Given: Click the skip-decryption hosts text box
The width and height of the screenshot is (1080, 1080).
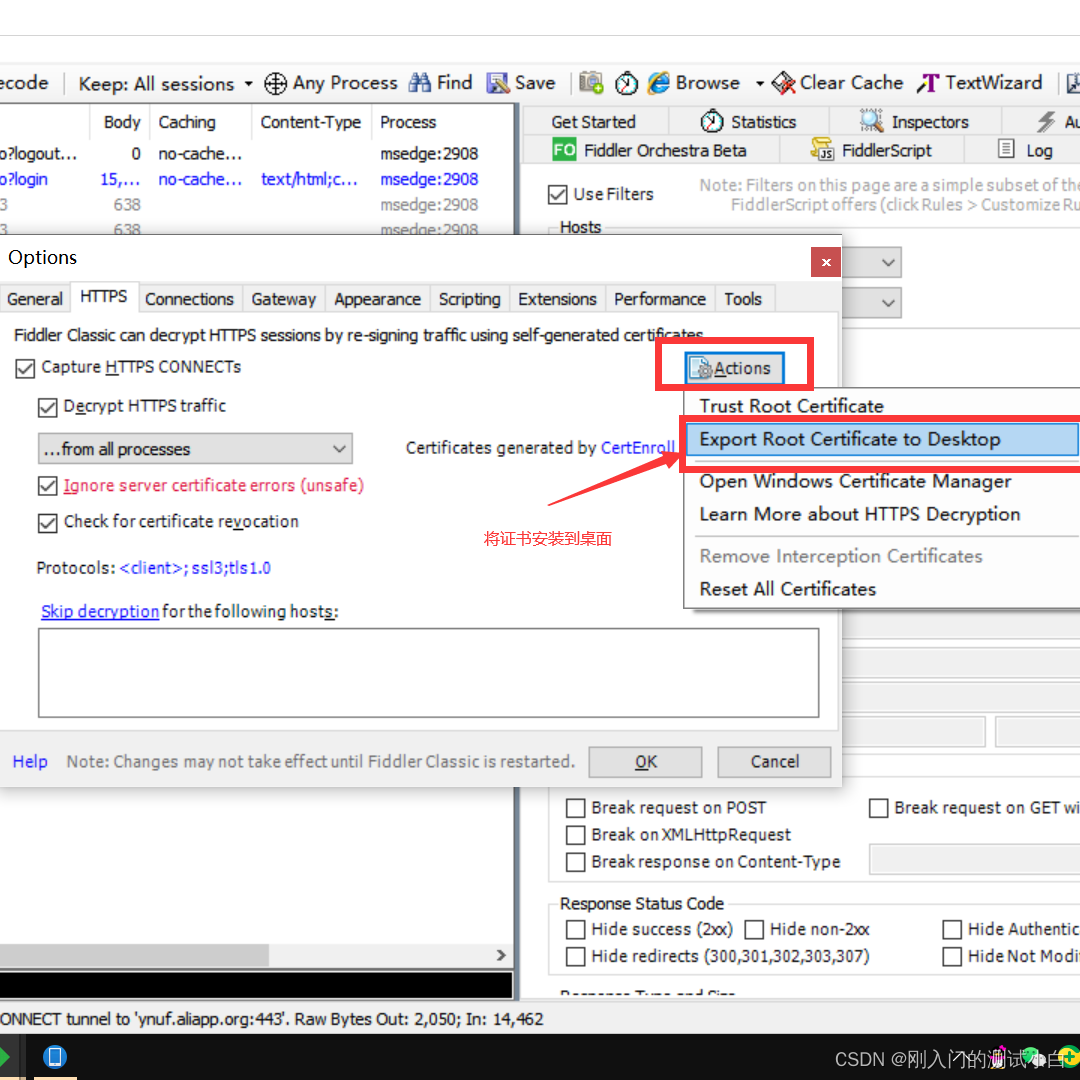Looking at the screenshot, I should [428, 672].
